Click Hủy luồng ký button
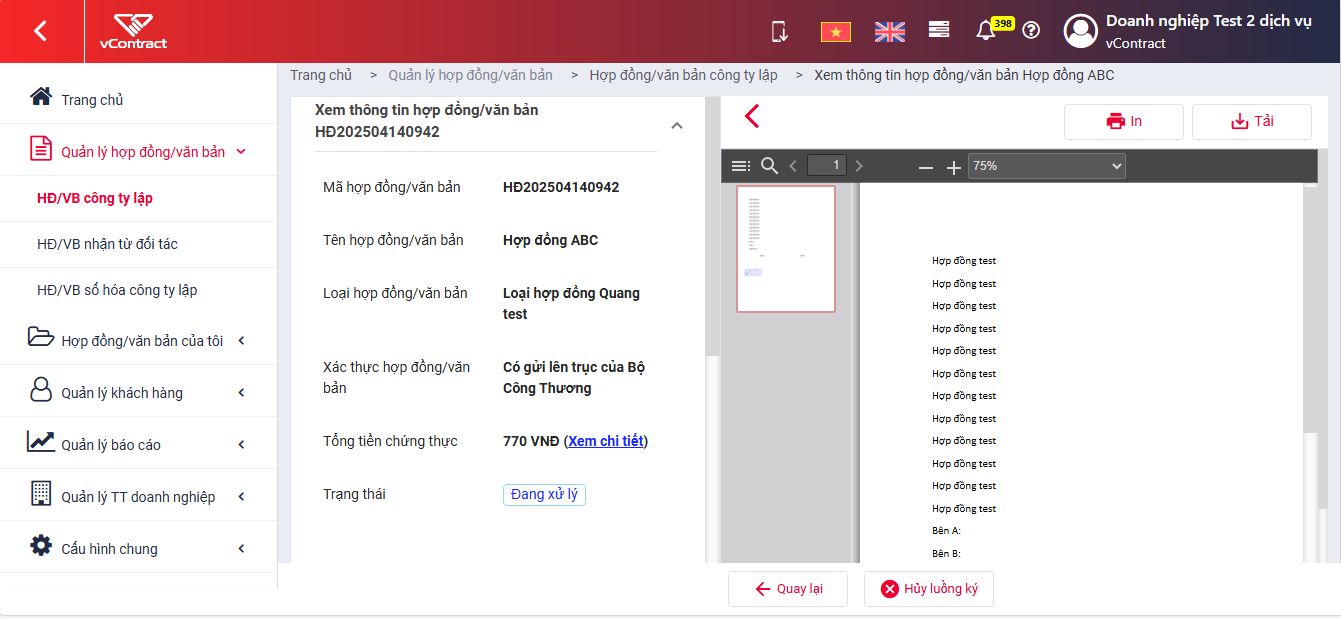This screenshot has height=619, width=1341. coord(929,589)
